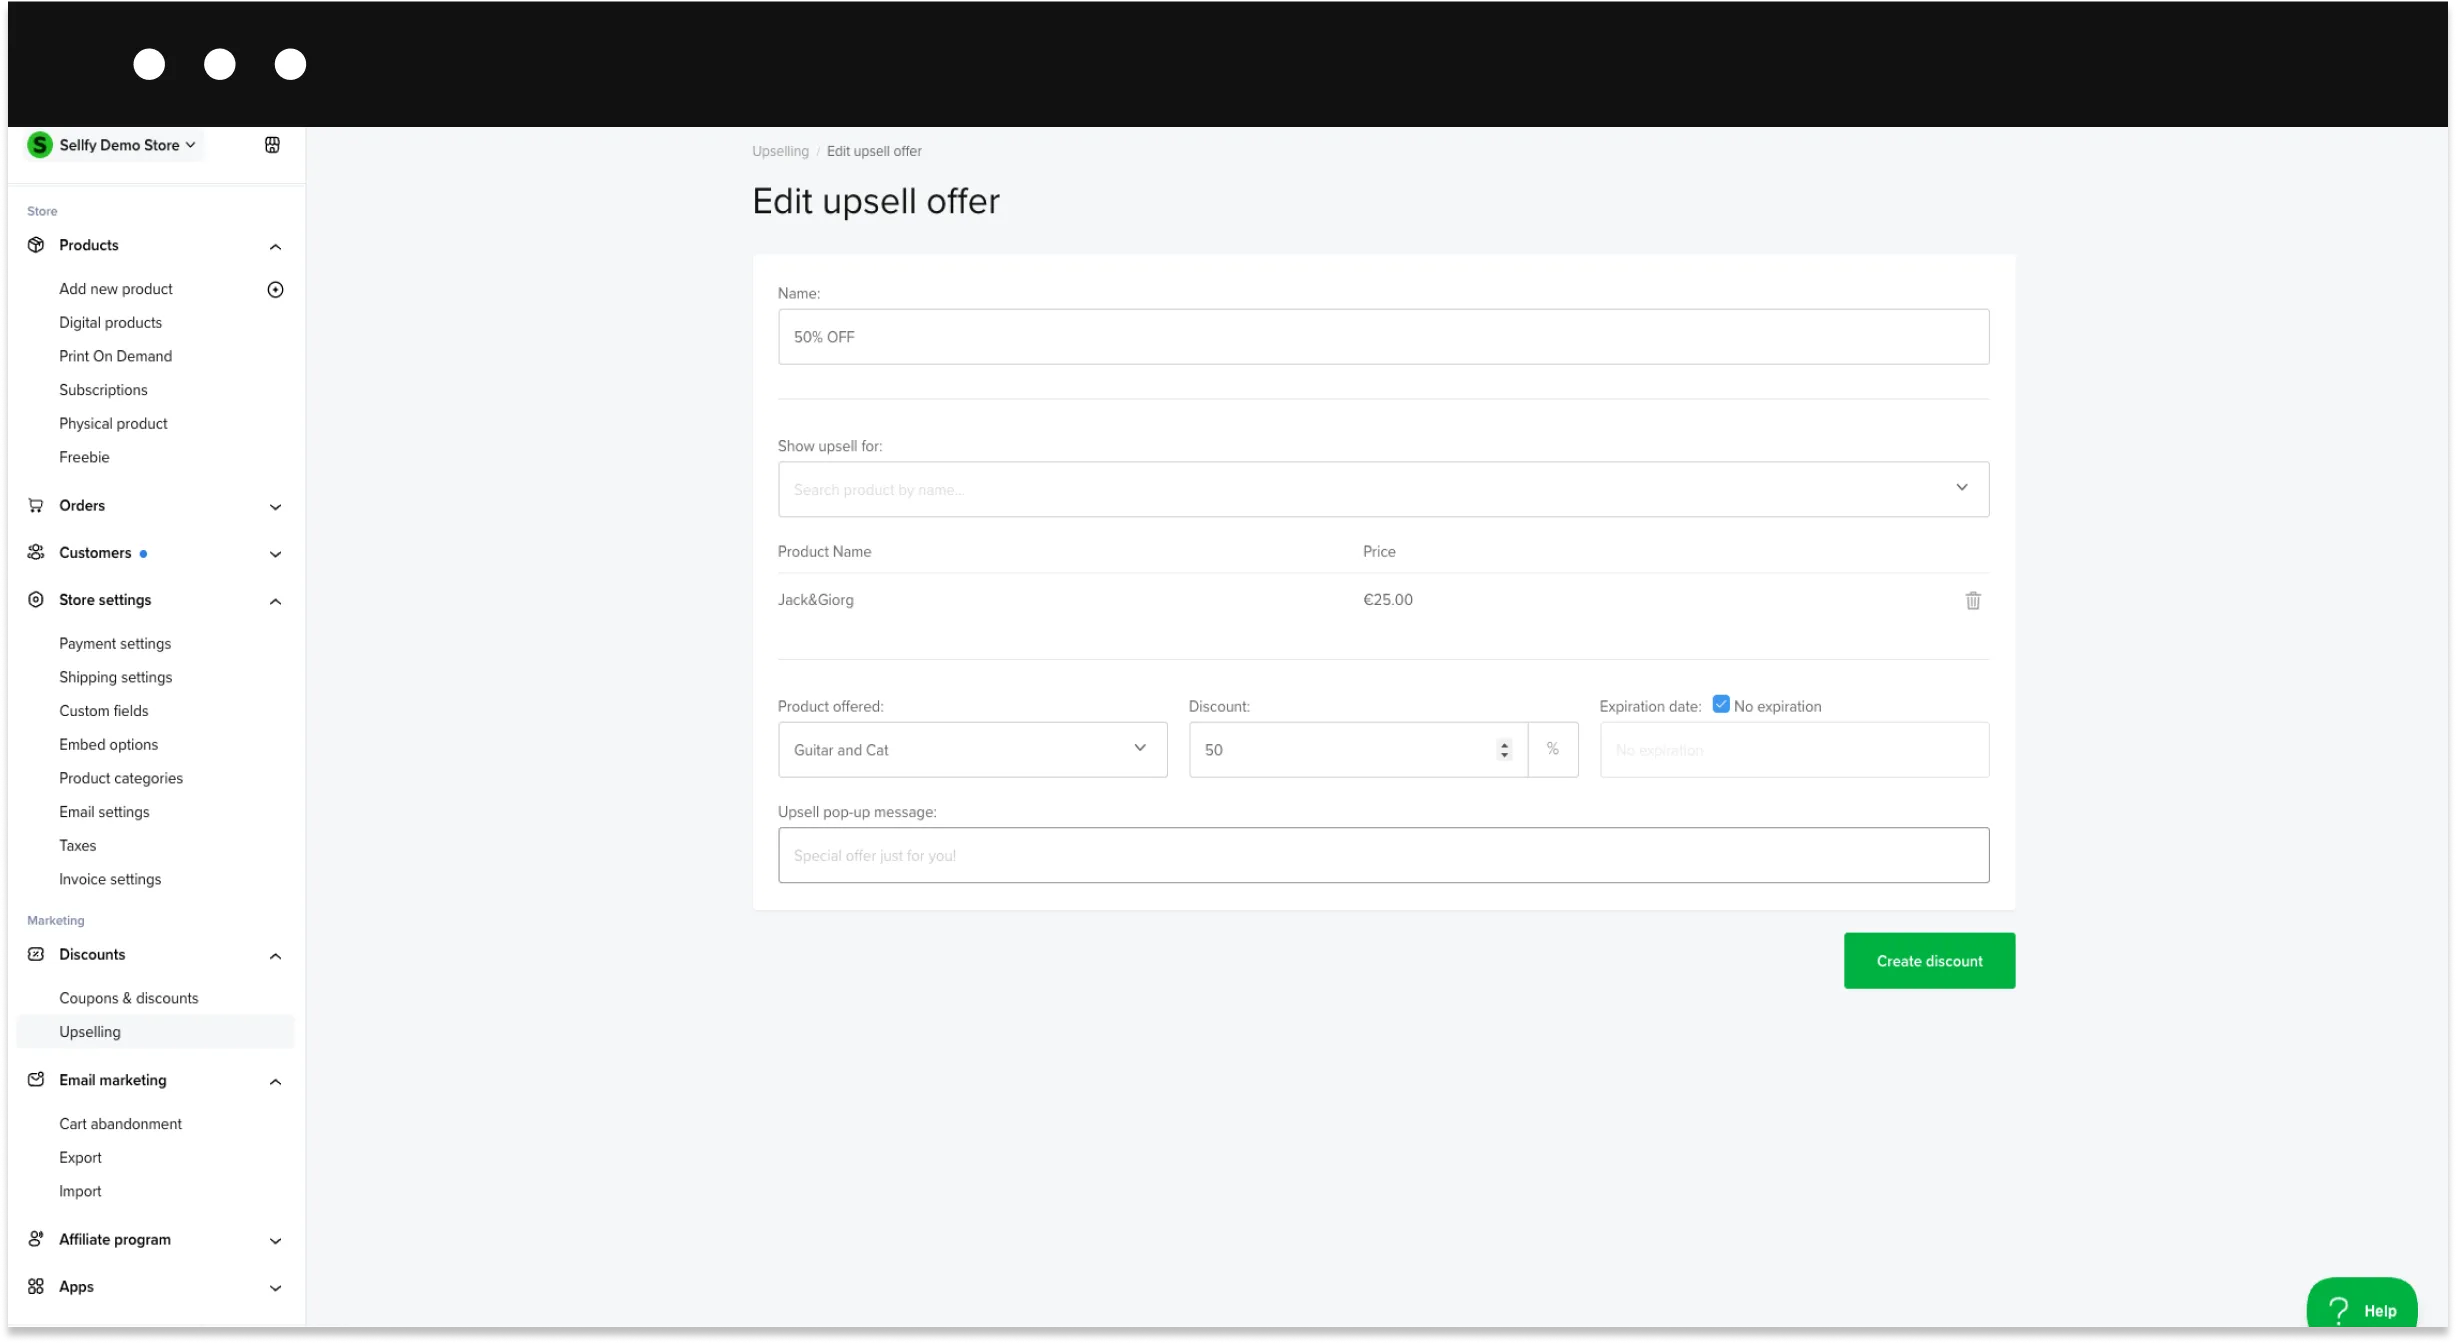Click the Discount value field showing 50
Image resolution: width=2456 pixels, height=1343 pixels.
pyautogui.click(x=1358, y=750)
